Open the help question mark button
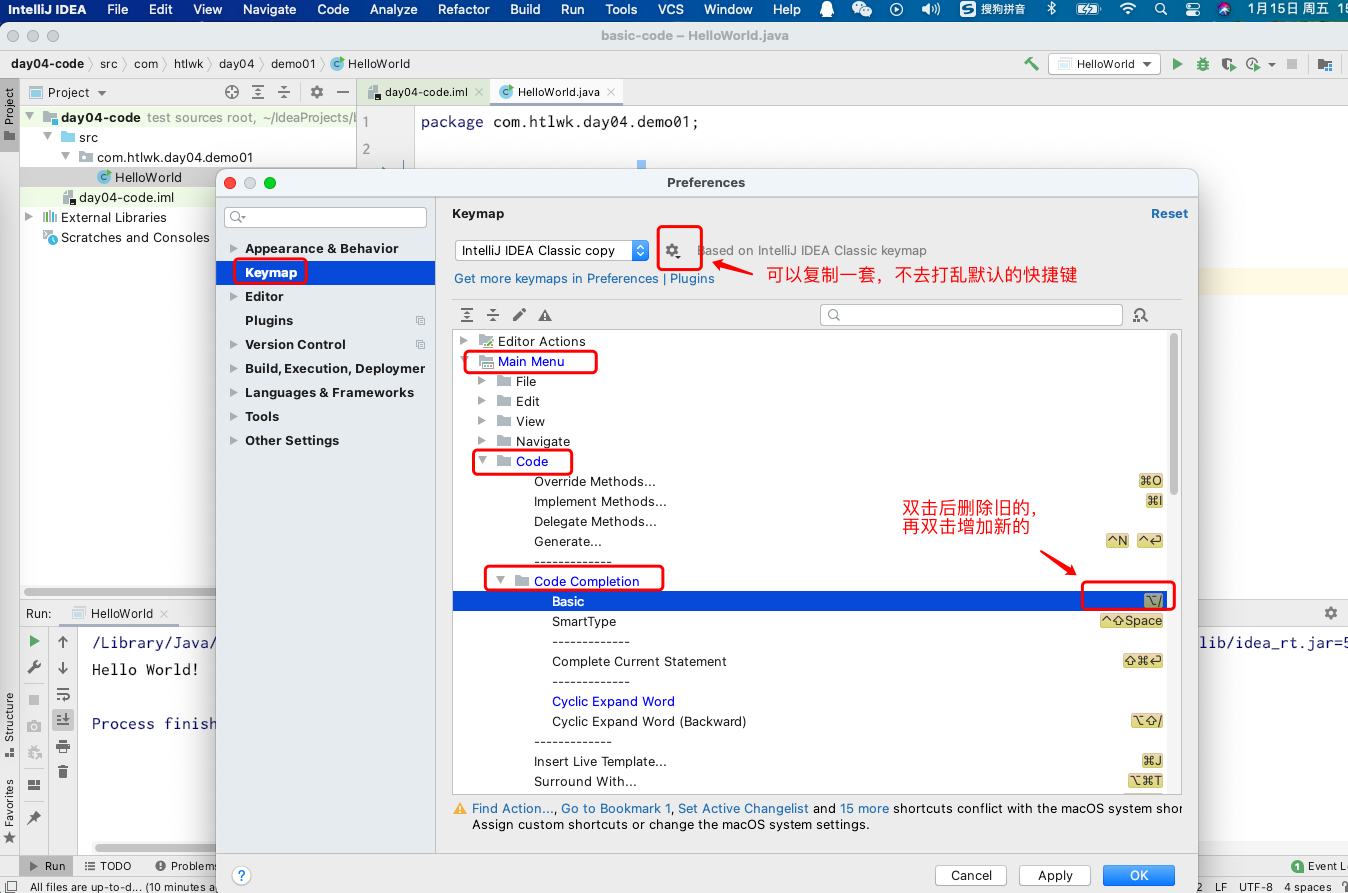1348x893 pixels. click(x=241, y=875)
